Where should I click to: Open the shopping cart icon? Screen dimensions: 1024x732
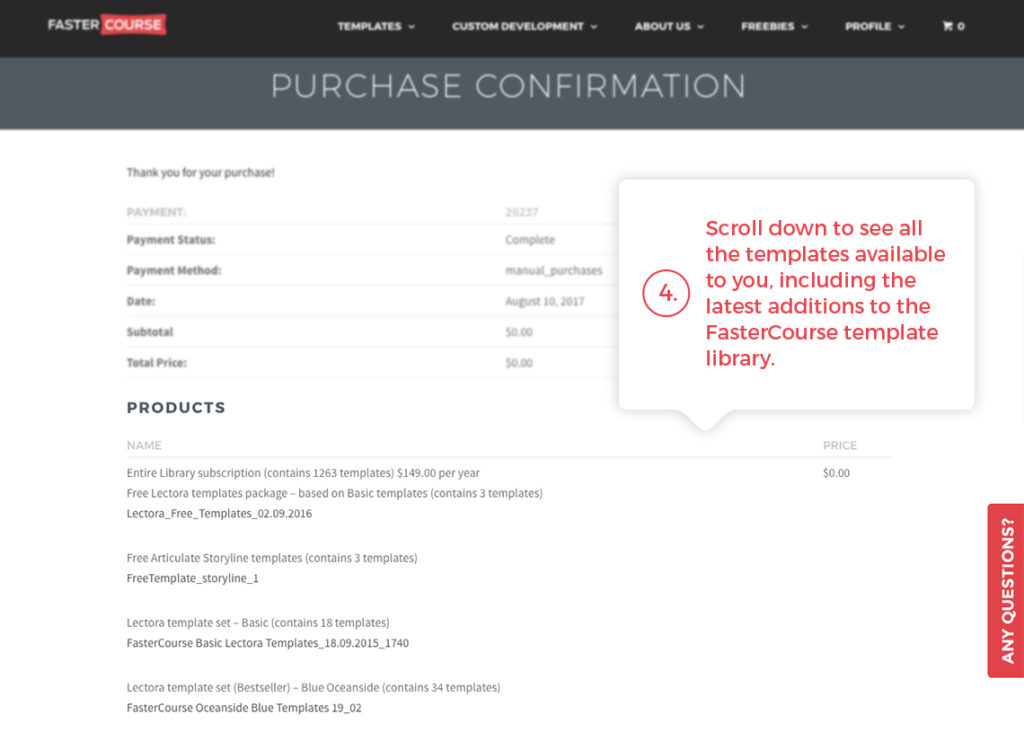[948, 26]
